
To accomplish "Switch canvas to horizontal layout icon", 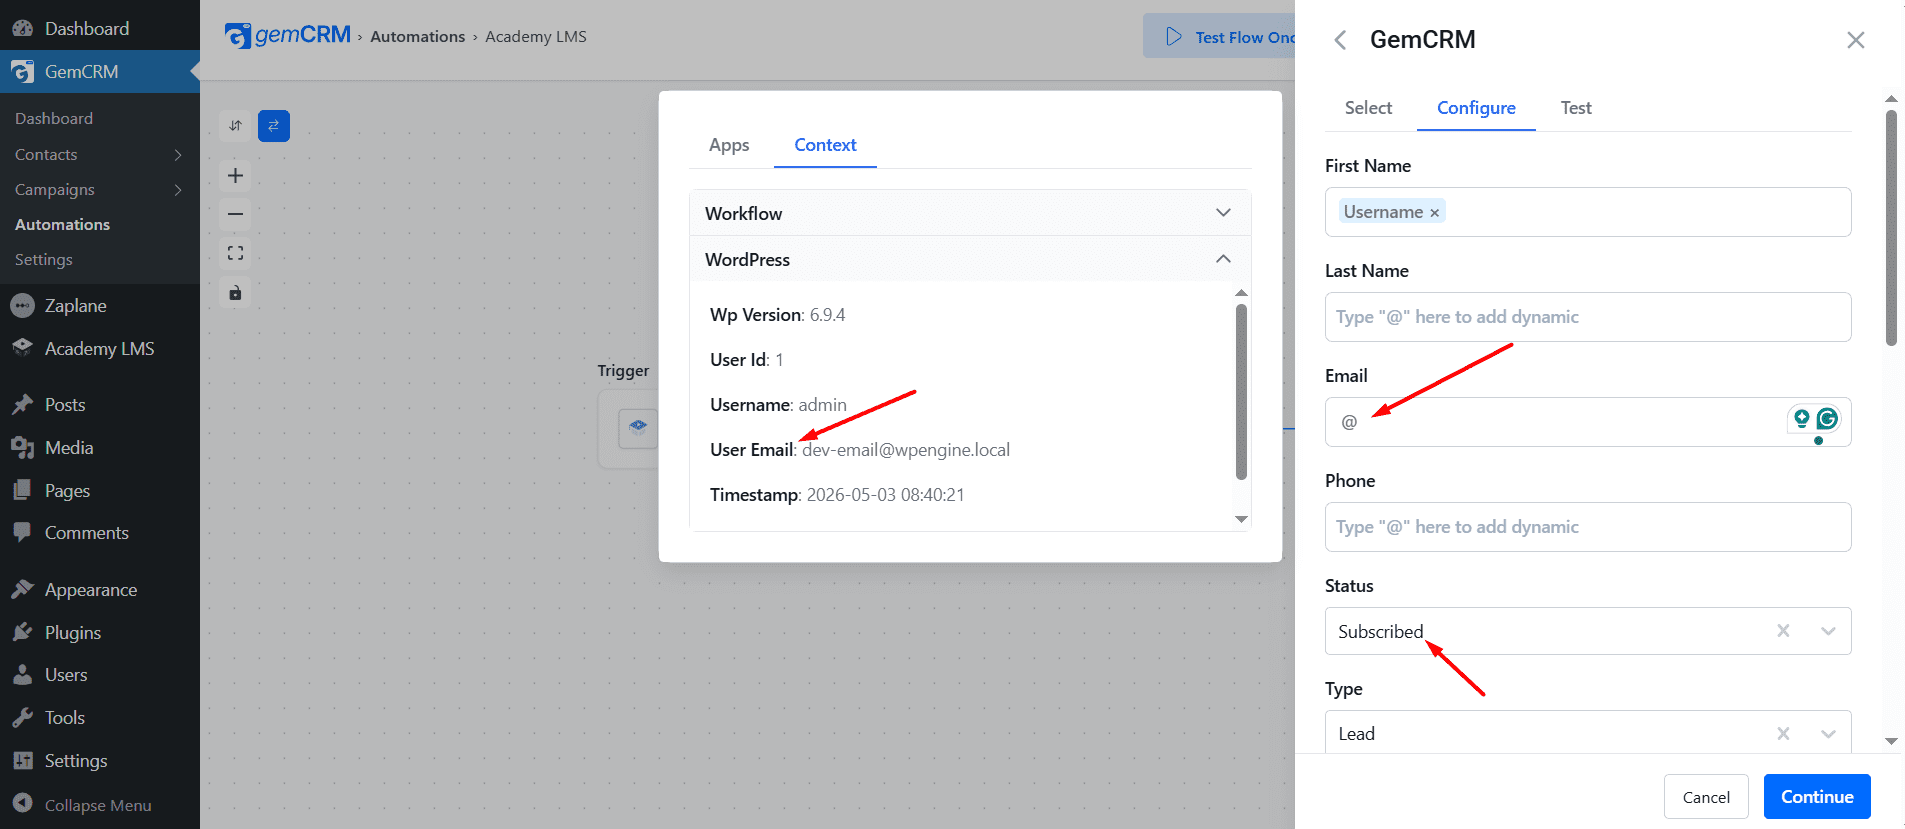I will (x=274, y=126).
